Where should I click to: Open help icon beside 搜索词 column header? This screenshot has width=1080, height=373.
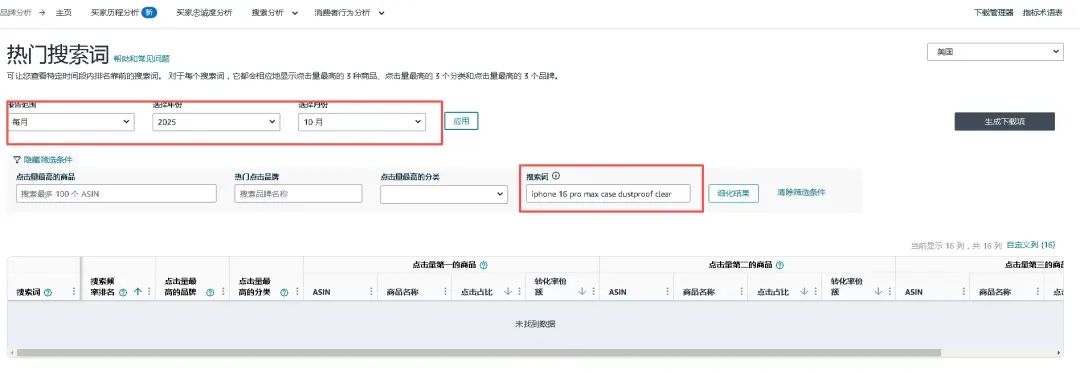click(48, 292)
